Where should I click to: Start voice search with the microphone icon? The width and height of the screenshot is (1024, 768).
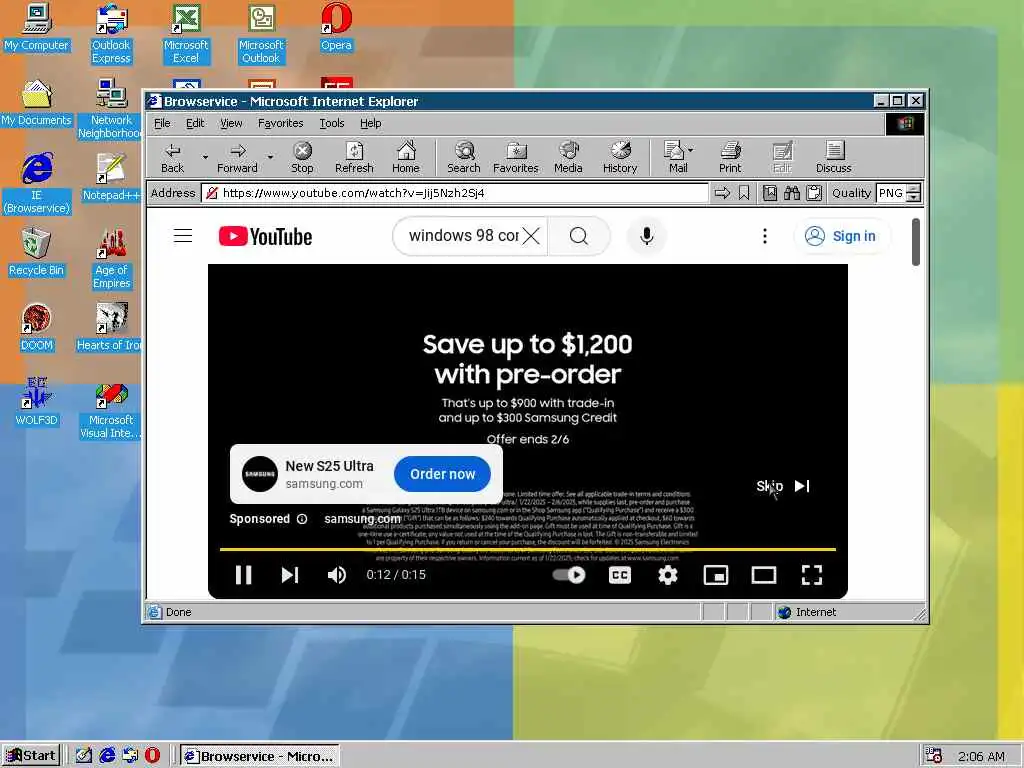(x=647, y=236)
